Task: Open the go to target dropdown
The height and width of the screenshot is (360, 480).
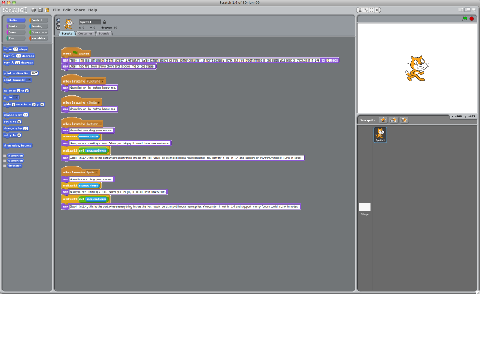Action: [16, 97]
